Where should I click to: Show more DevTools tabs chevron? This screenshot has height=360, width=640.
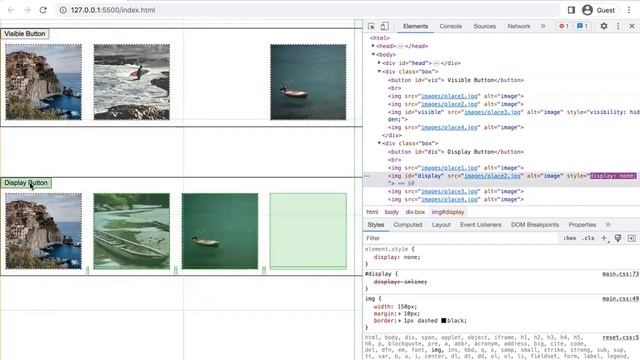pyautogui.click(x=543, y=26)
